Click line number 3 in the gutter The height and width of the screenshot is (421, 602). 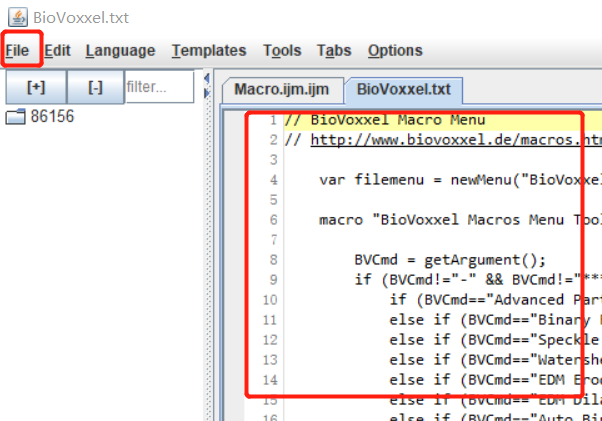click(x=273, y=160)
